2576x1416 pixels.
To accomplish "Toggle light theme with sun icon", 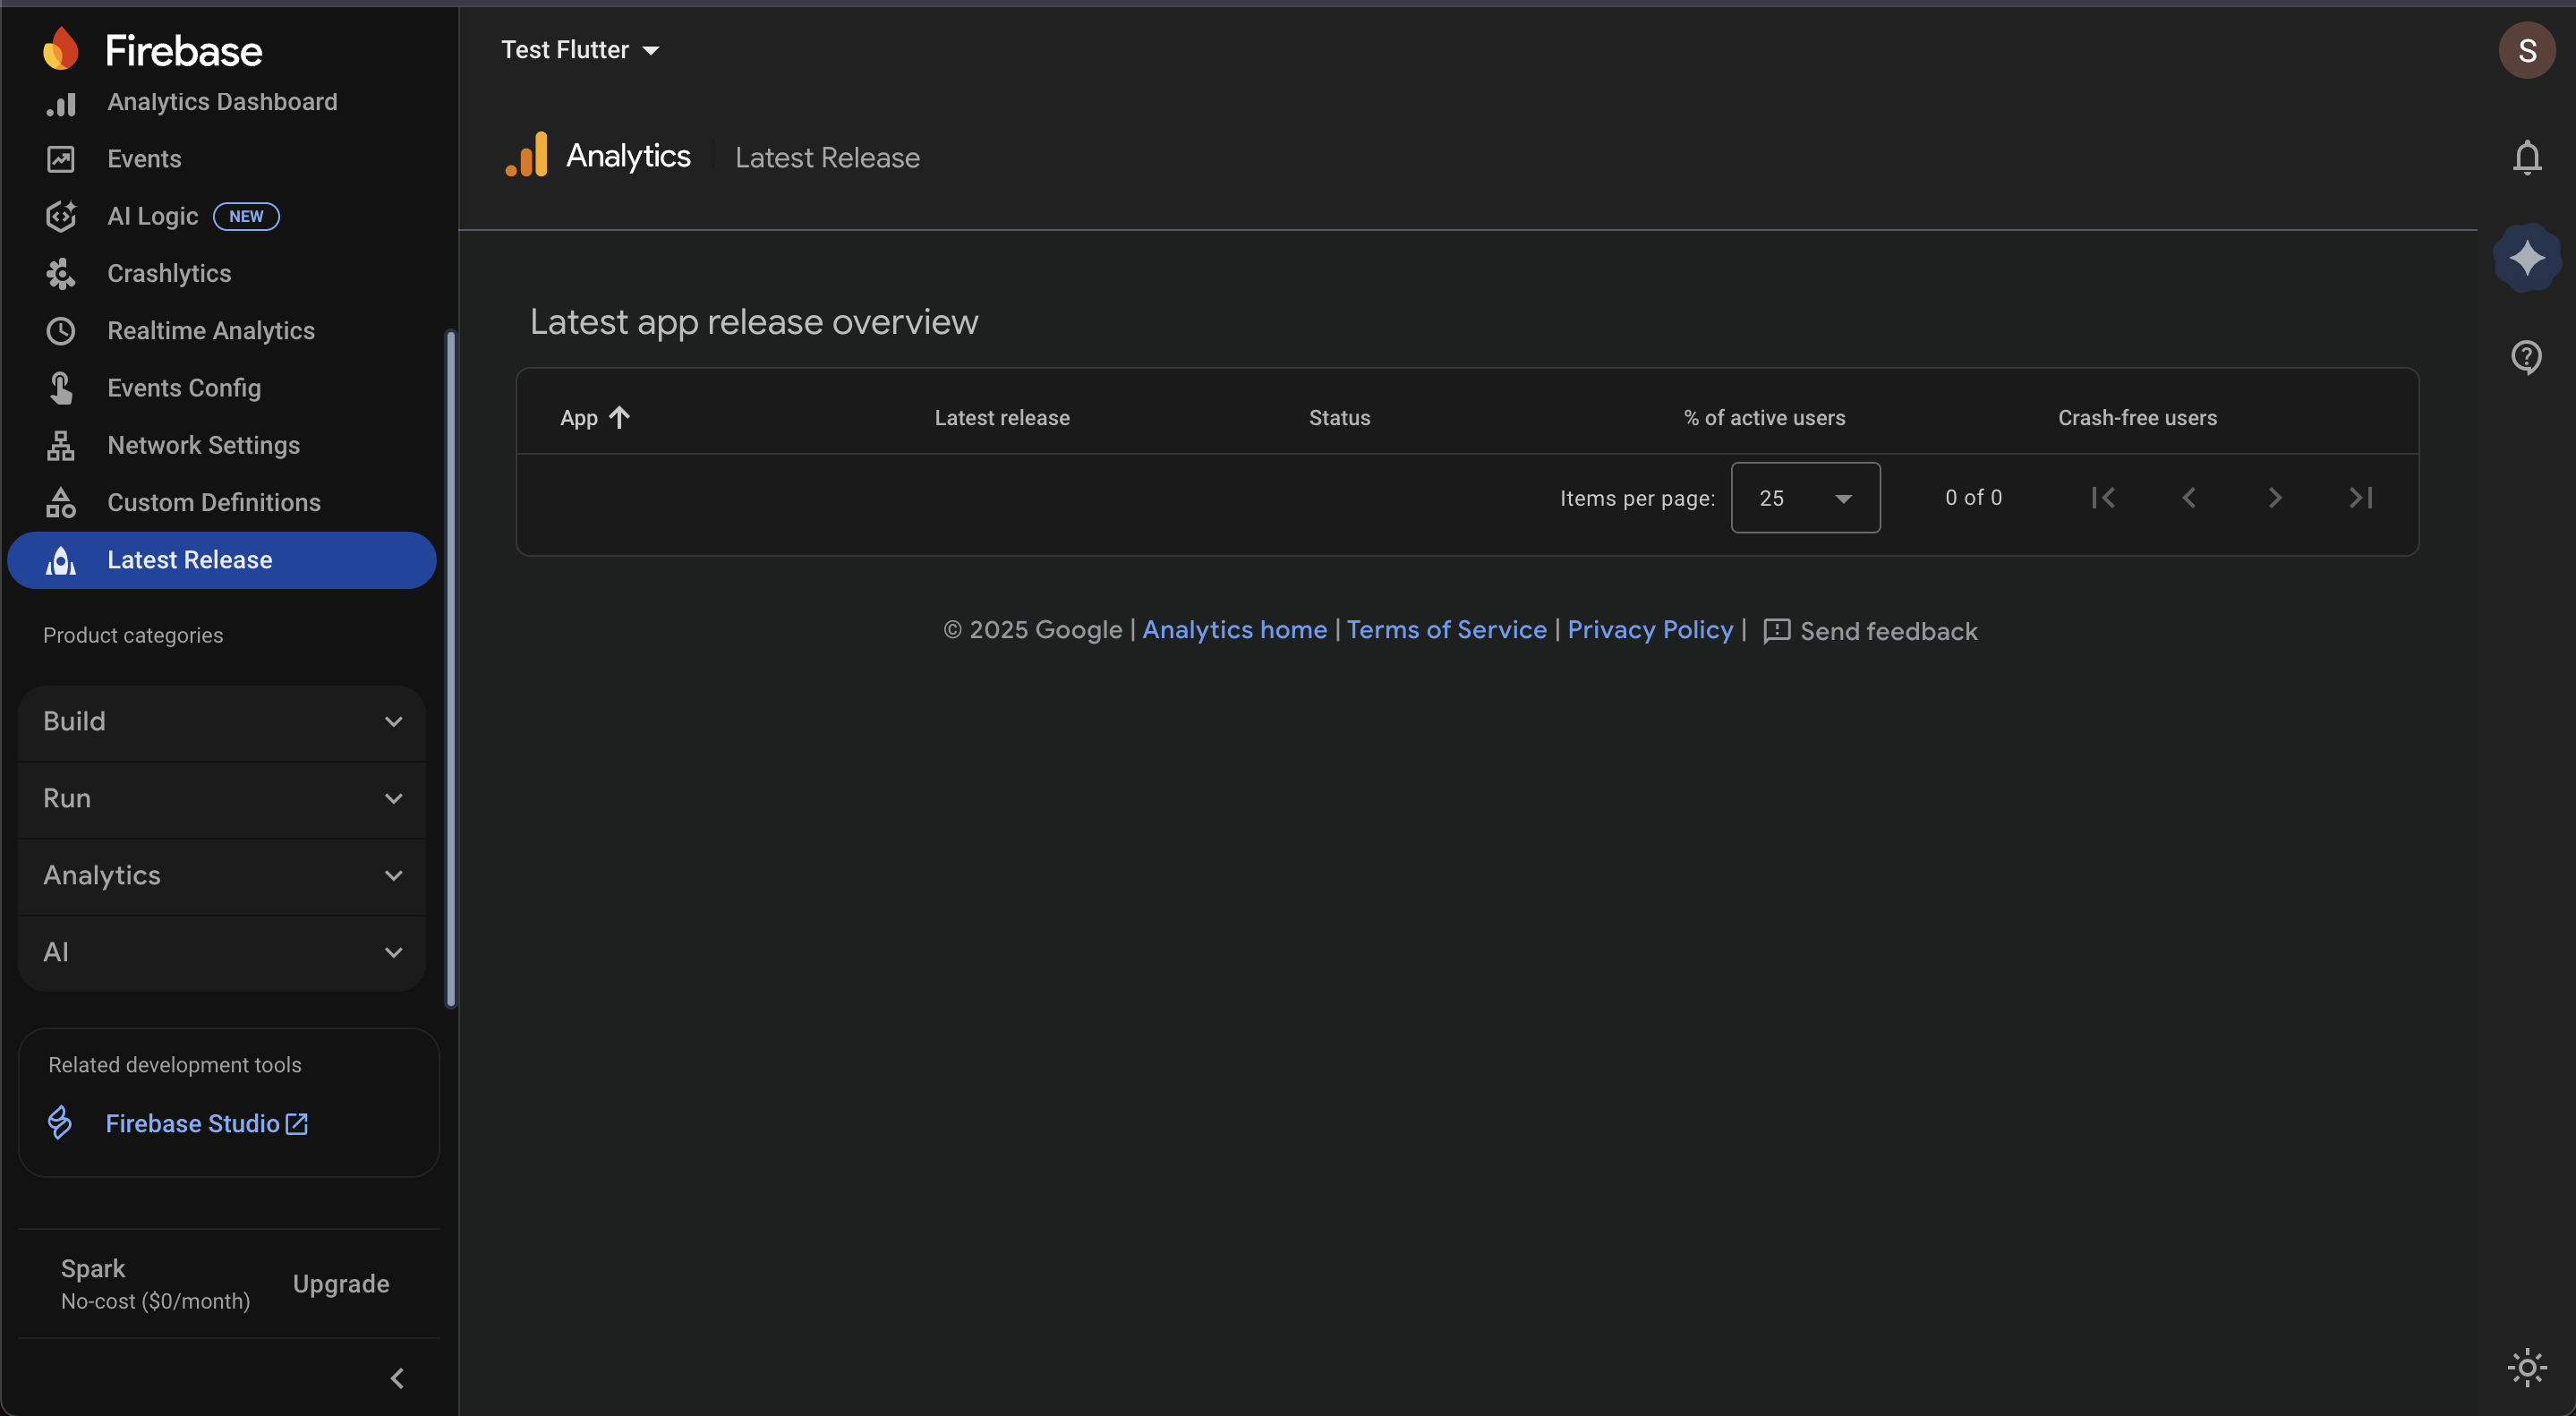I will click(x=2526, y=1367).
